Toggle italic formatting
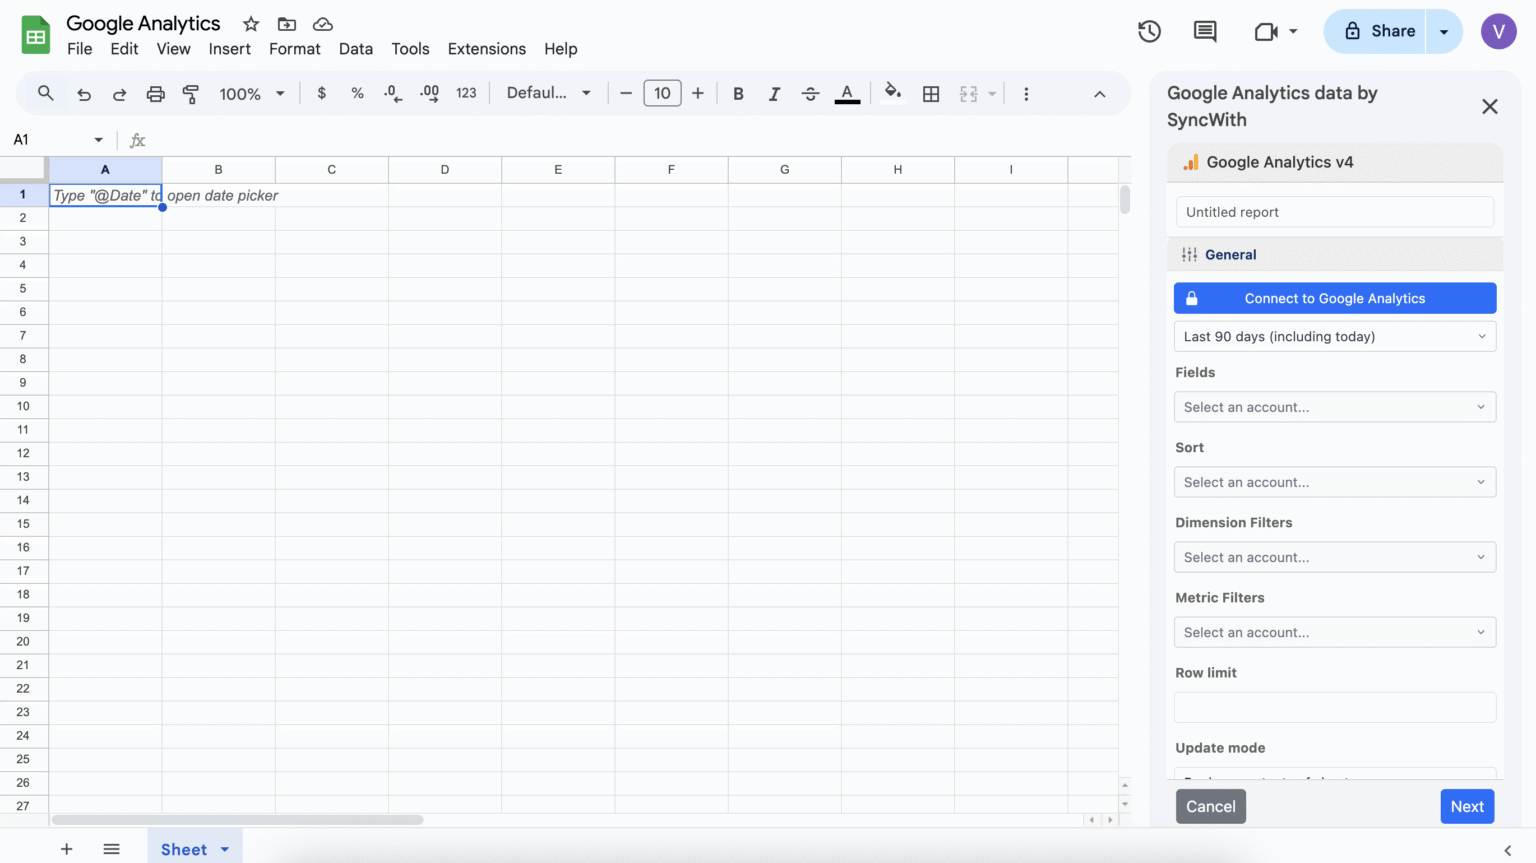Screen dimensions: 1536x863 tap(774, 93)
